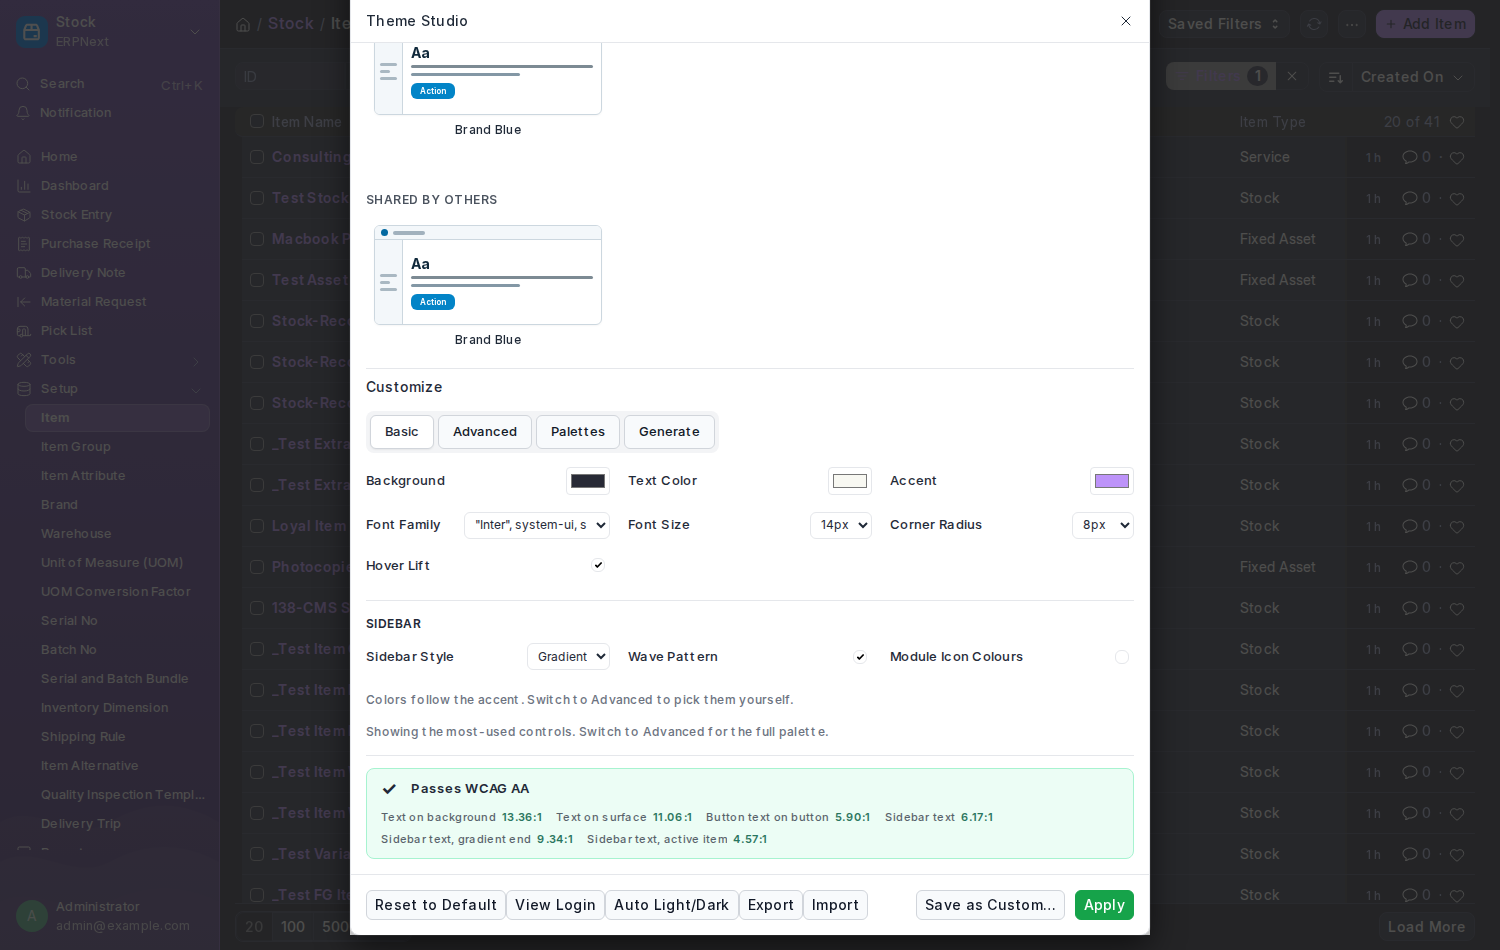
Task: Click Auto Light/Dark button
Action: [672, 905]
